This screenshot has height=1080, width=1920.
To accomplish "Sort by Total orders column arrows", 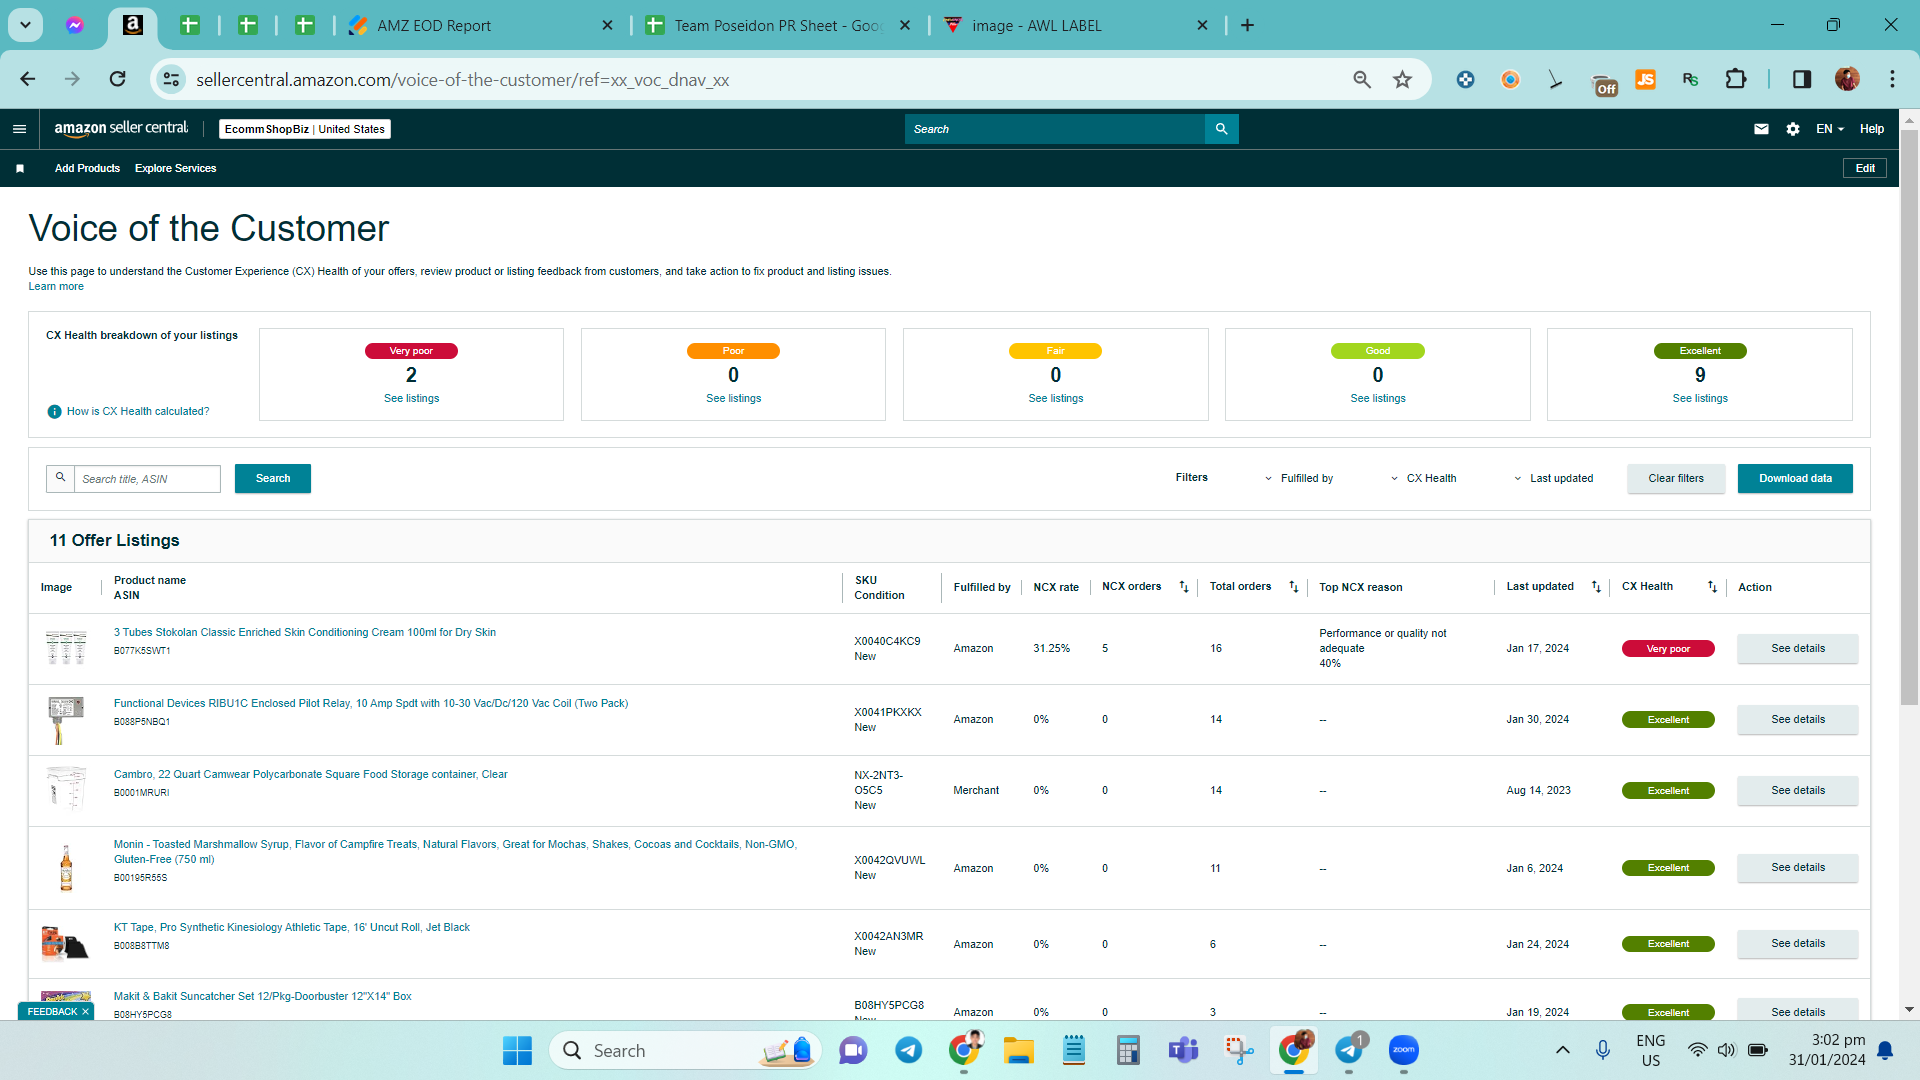I will [1293, 587].
